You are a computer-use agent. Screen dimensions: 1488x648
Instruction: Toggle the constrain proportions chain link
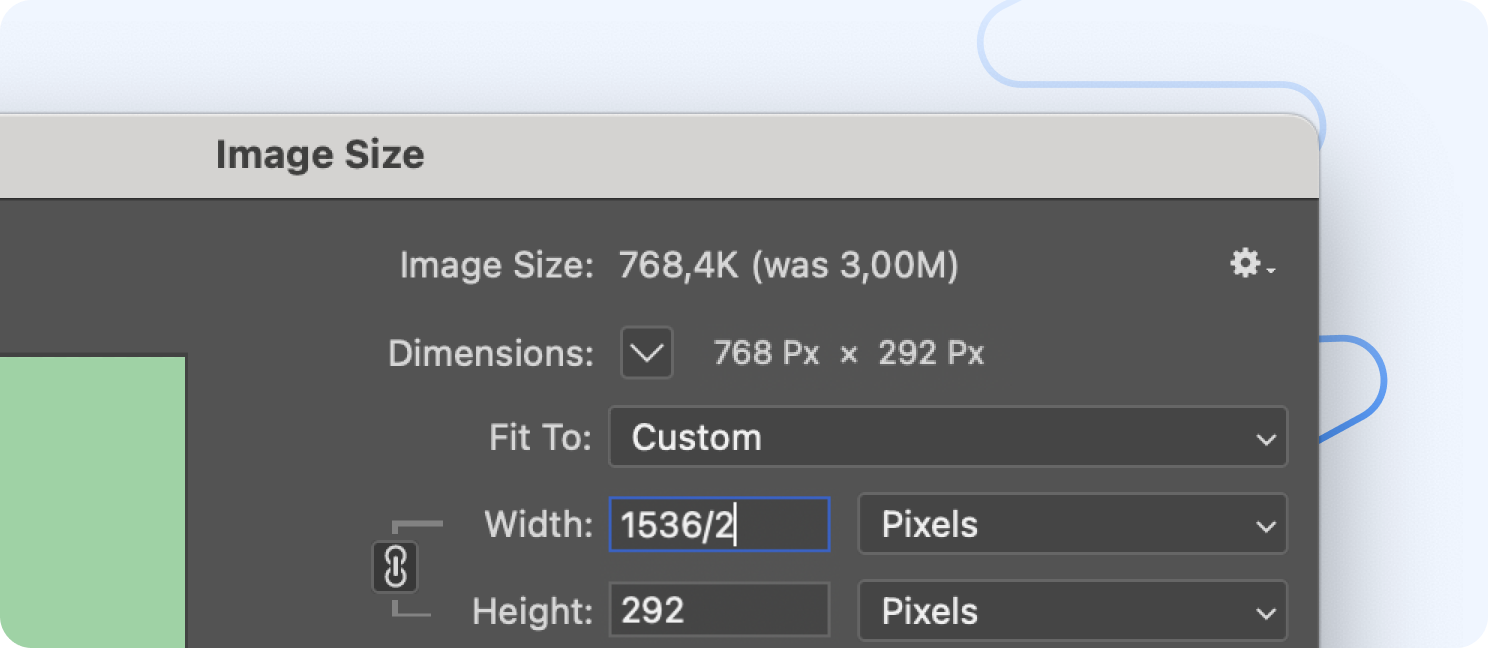click(395, 568)
